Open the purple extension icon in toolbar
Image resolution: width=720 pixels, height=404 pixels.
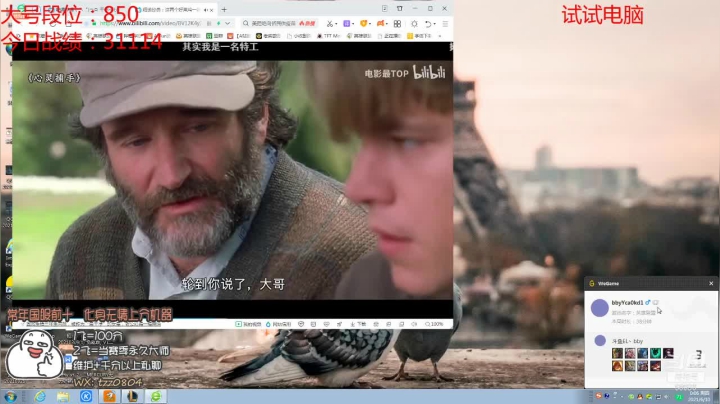pos(347,23)
